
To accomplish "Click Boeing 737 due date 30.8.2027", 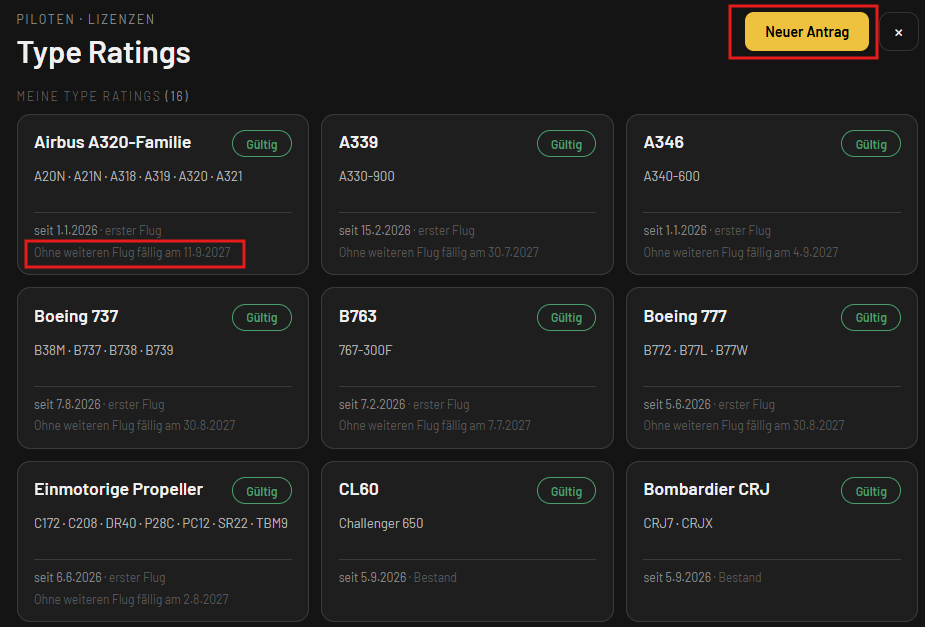I will (135, 425).
